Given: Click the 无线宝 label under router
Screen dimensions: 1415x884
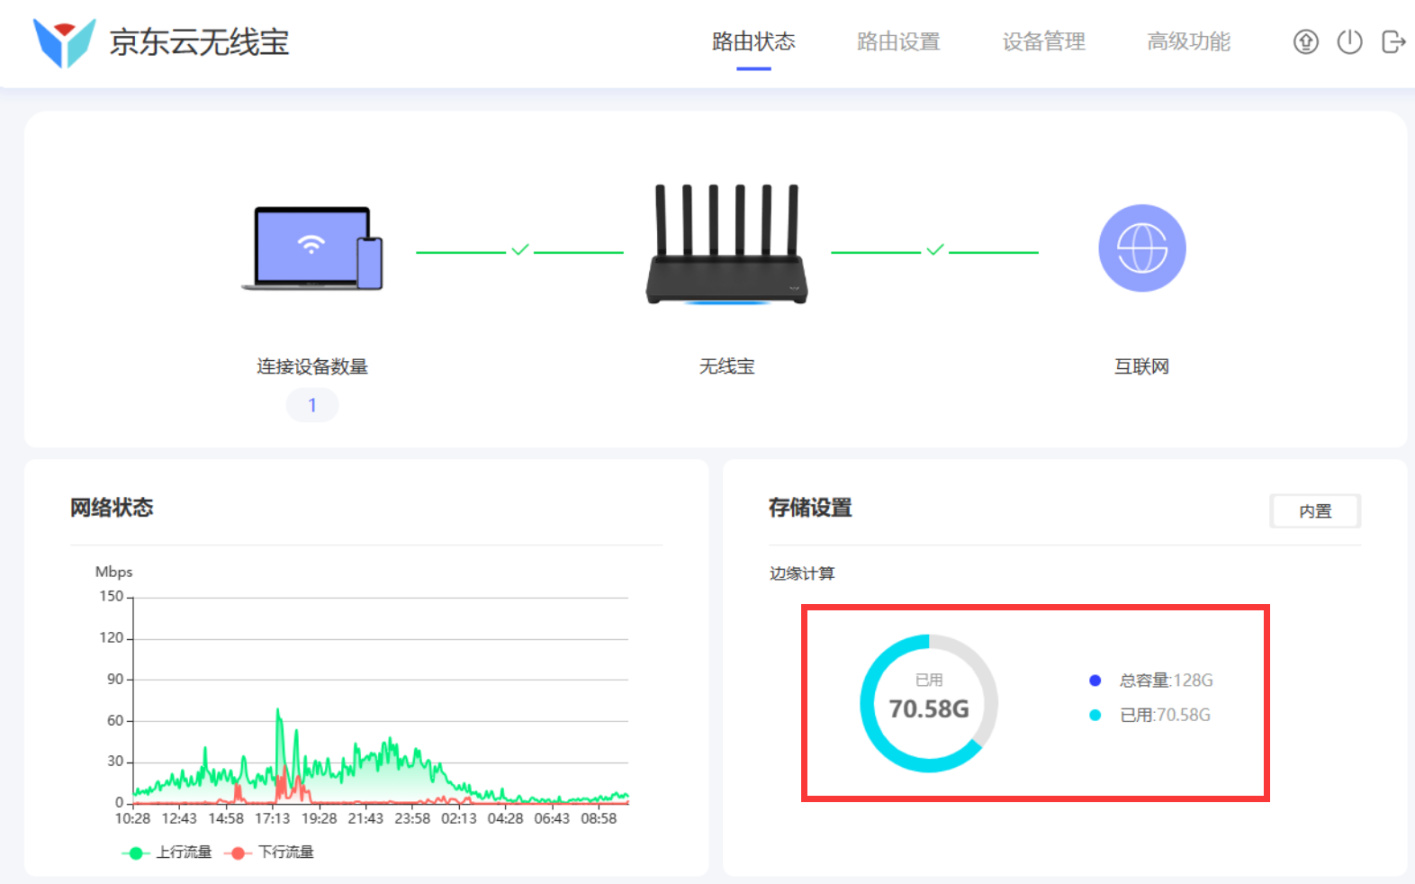Looking at the screenshot, I should [x=727, y=367].
